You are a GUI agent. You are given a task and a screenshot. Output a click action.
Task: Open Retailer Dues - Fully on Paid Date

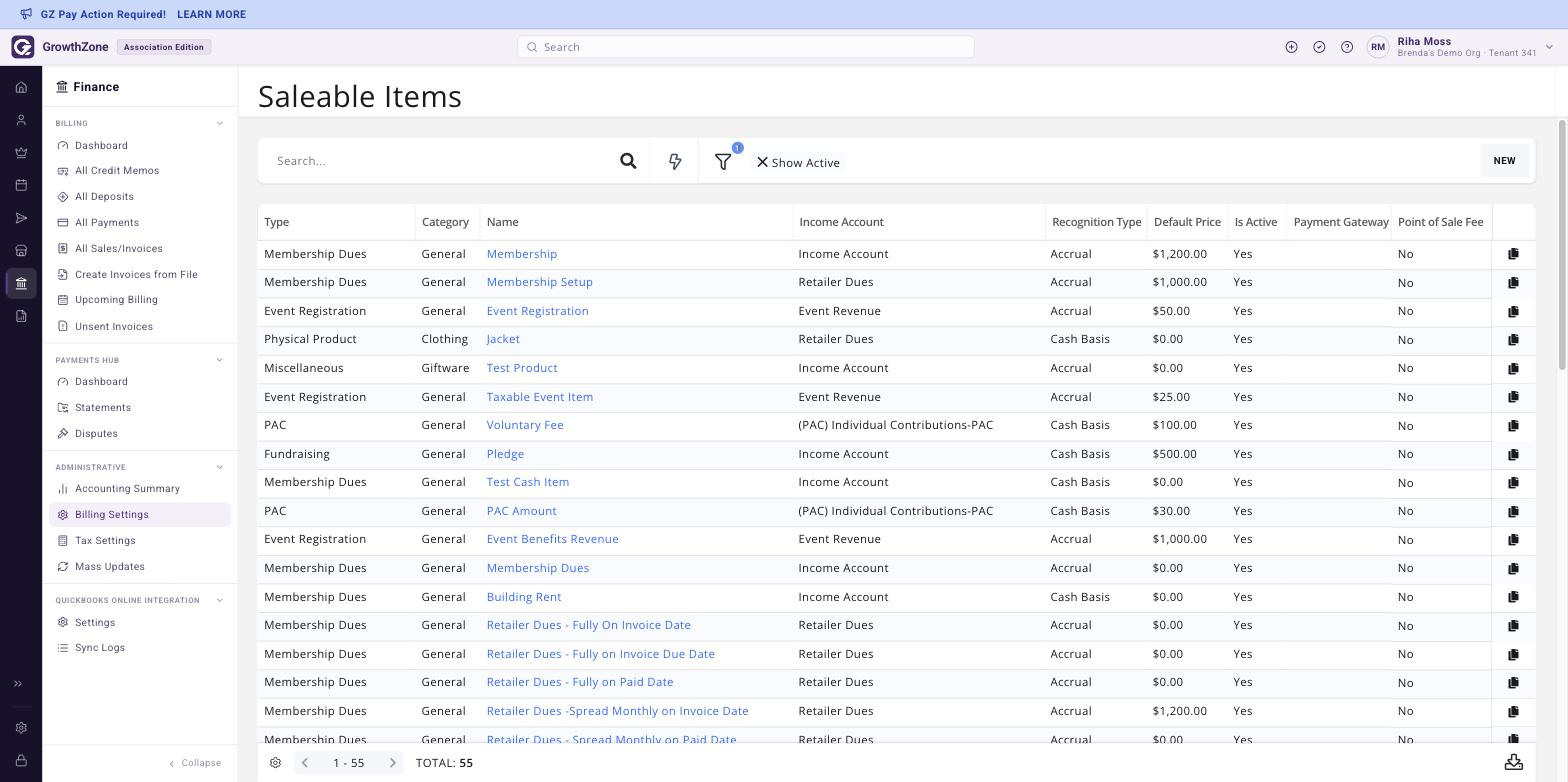tap(580, 682)
